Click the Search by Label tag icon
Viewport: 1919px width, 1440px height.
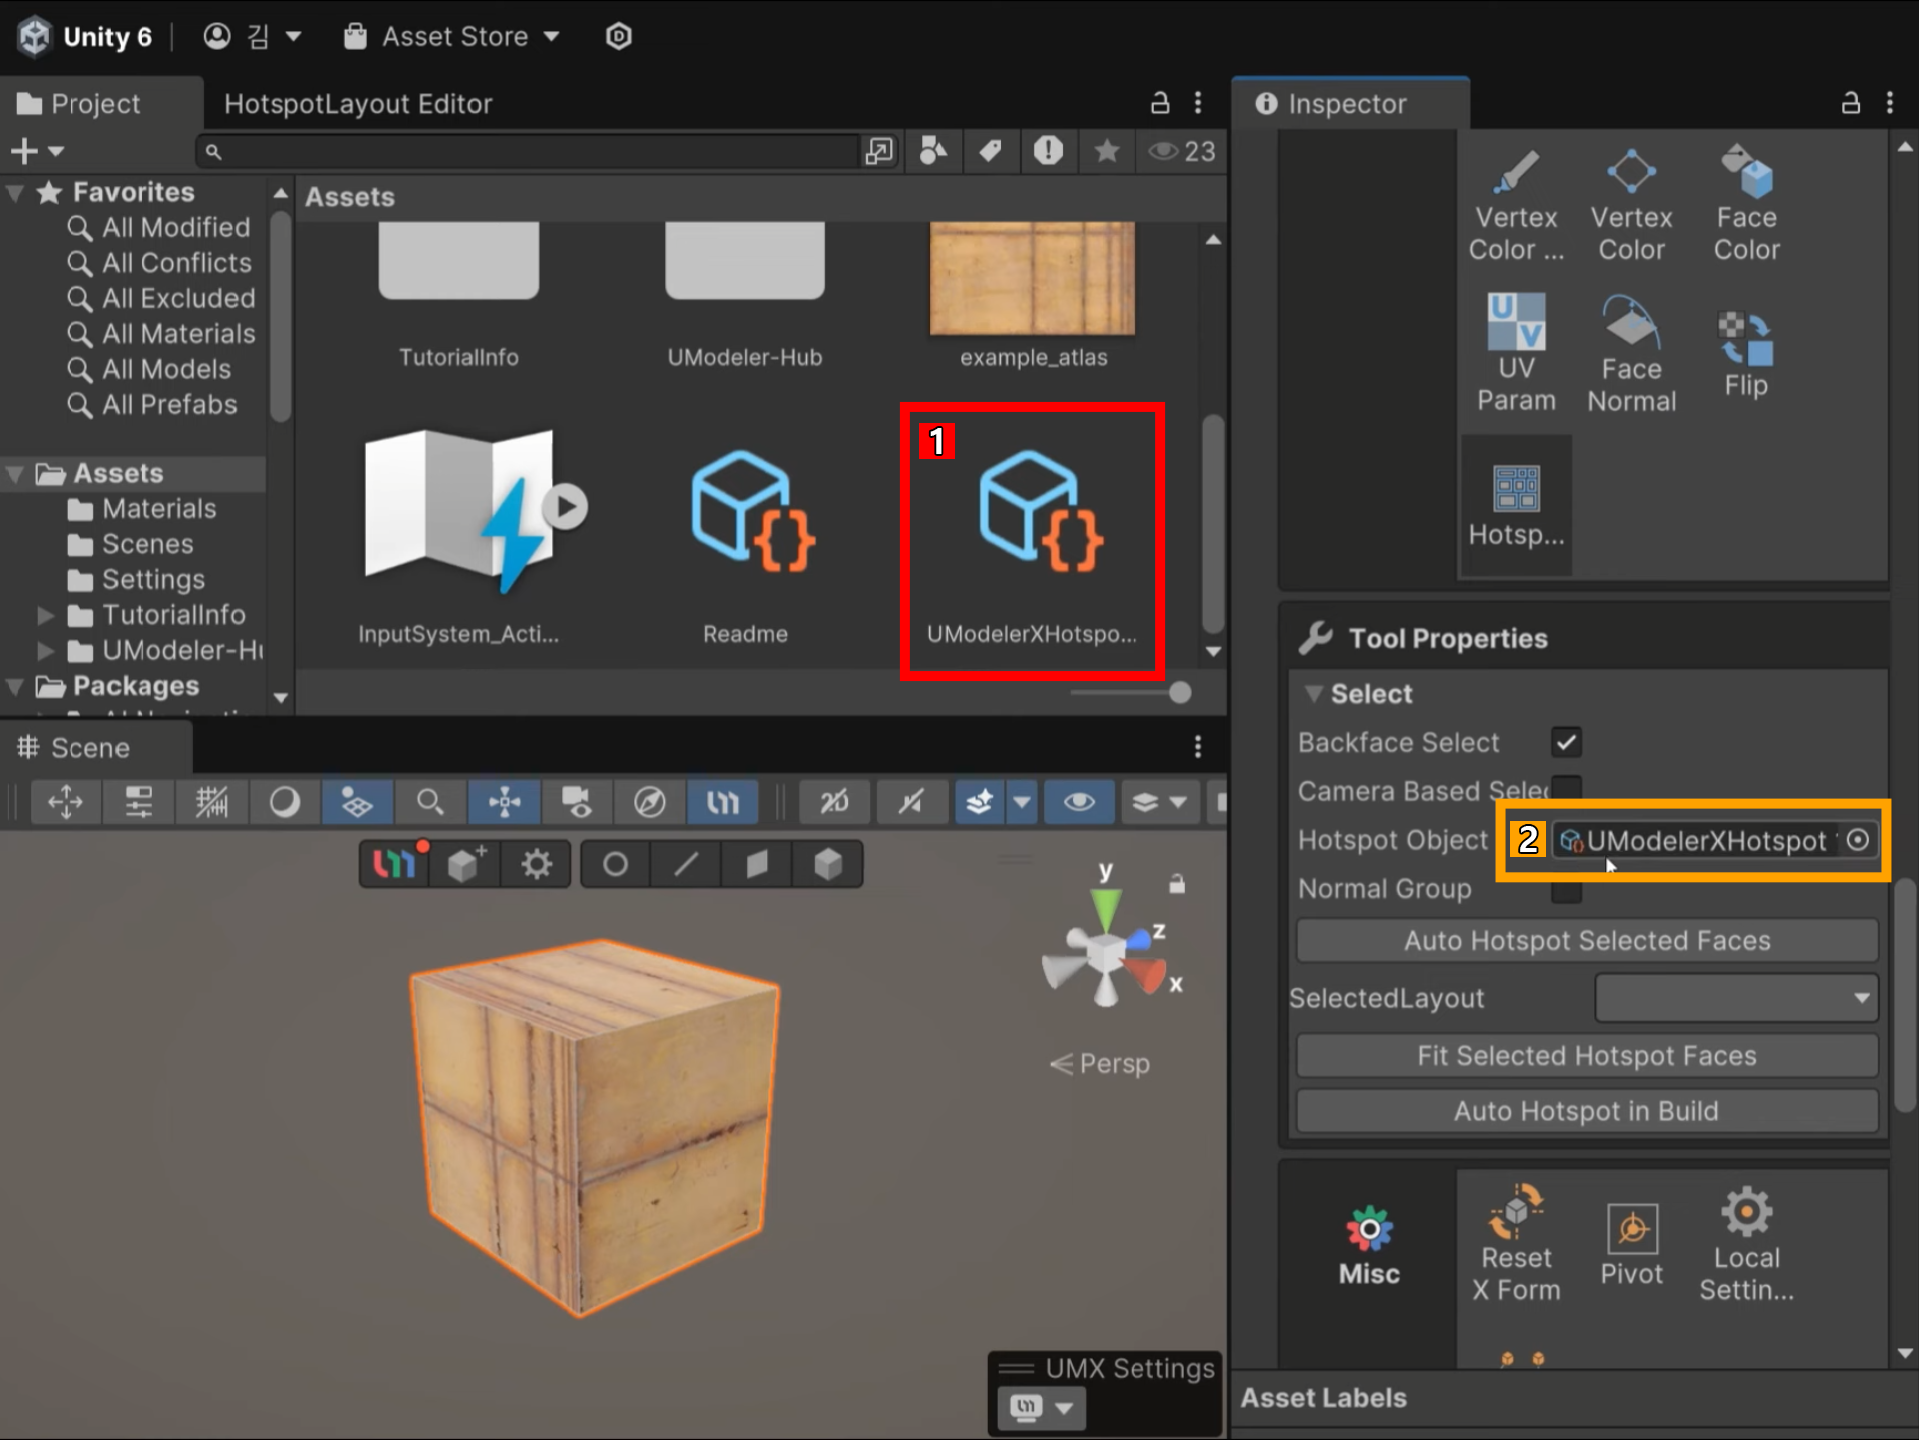(x=990, y=151)
